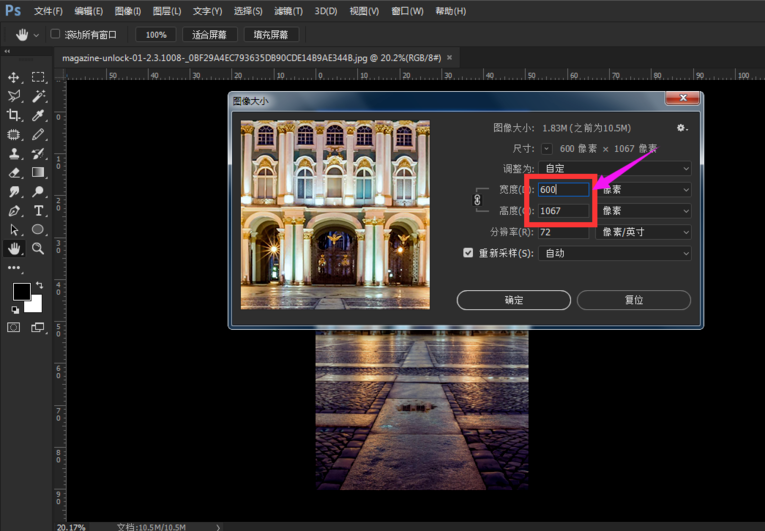
Task: Click the 确定 button
Action: 513,300
